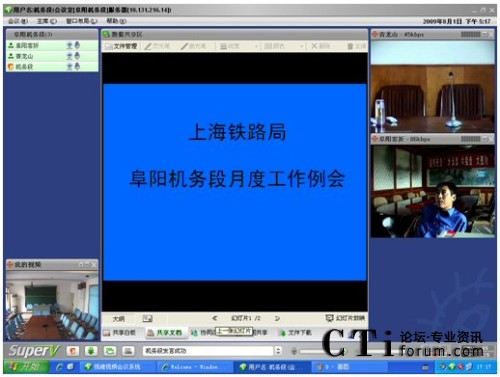Open the color dropdown arrow in toolbar
The image size is (500, 377).
click(302, 46)
